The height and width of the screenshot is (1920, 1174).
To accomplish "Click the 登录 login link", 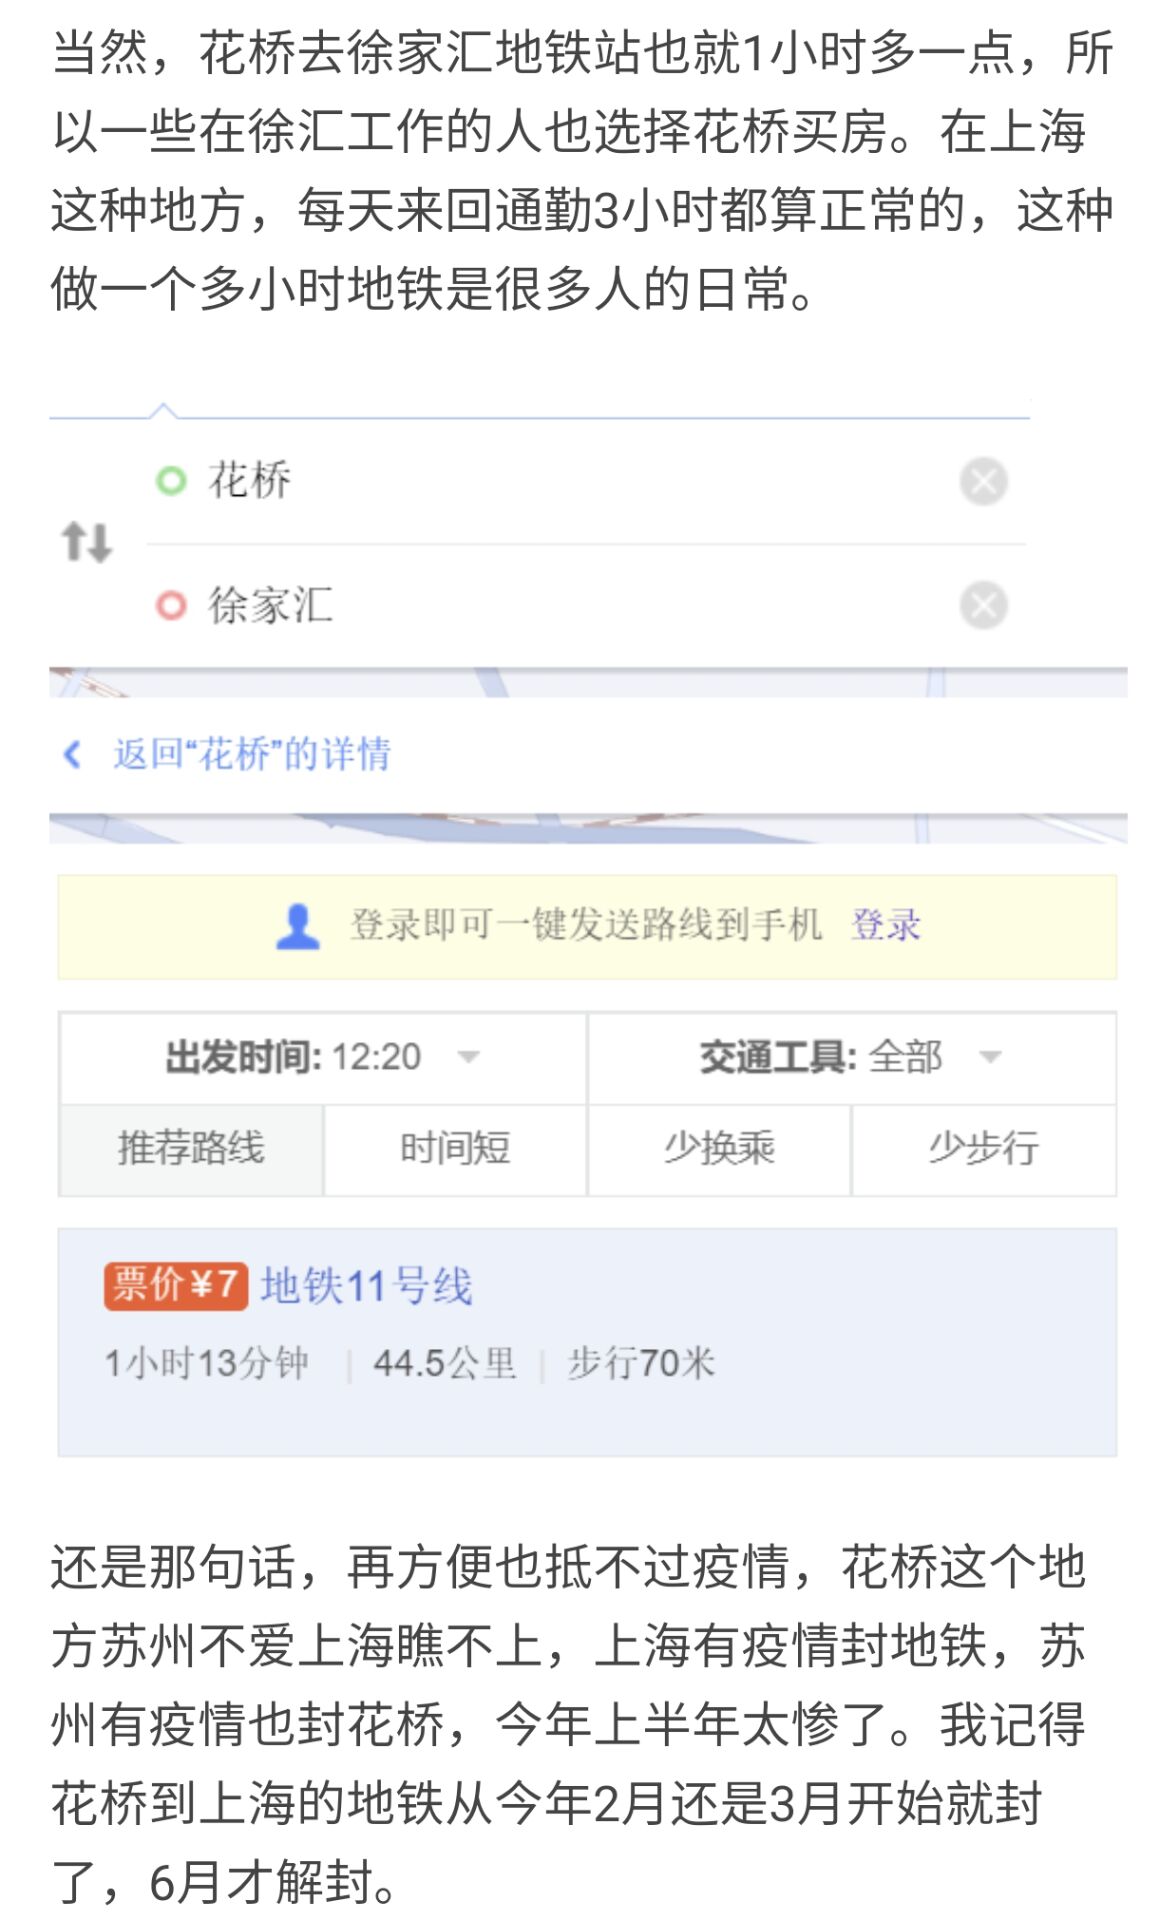I will click(885, 926).
